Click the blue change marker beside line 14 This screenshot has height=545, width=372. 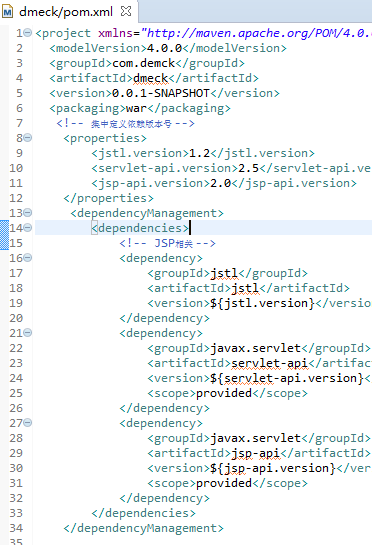pyautogui.click(x=4, y=235)
